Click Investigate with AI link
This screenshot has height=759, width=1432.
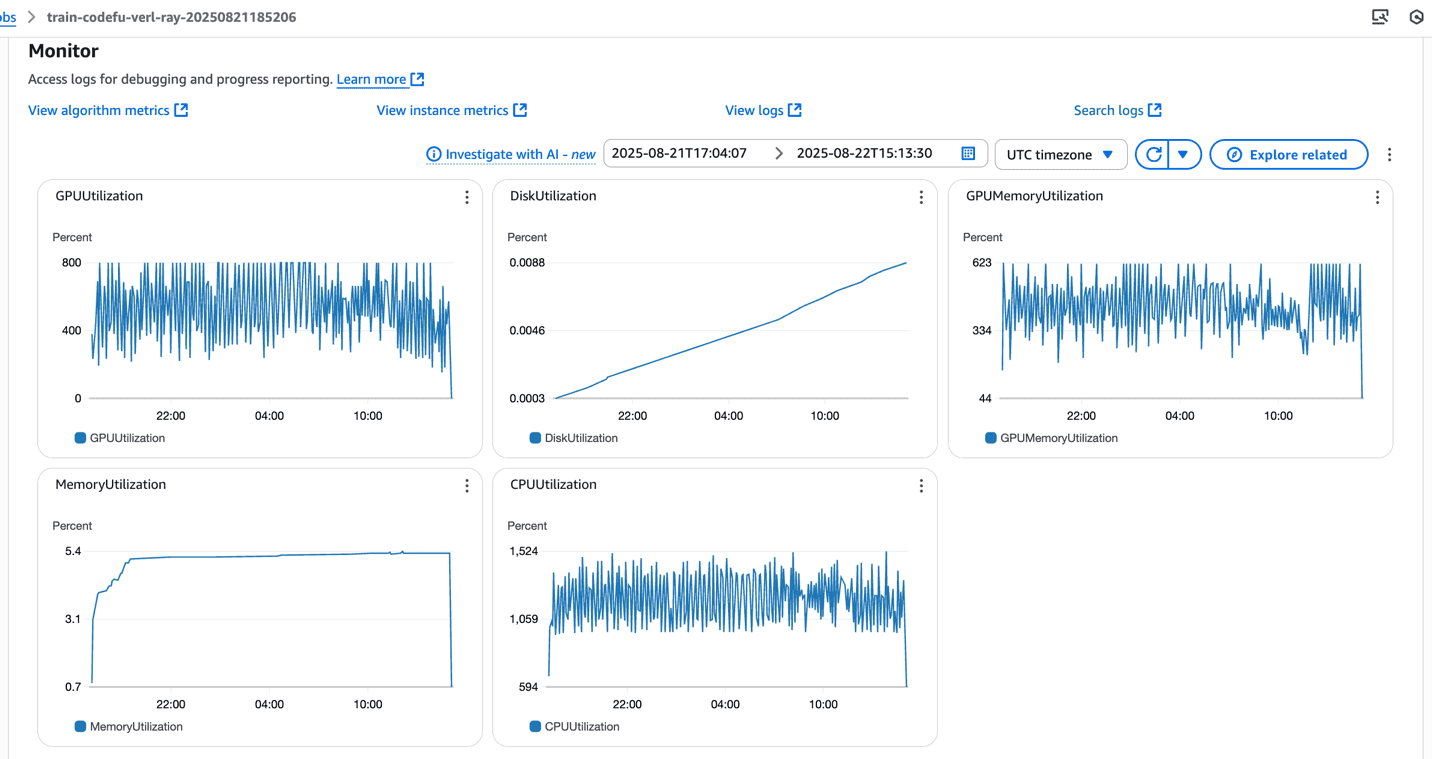pyautogui.click(x=511, y=154)
